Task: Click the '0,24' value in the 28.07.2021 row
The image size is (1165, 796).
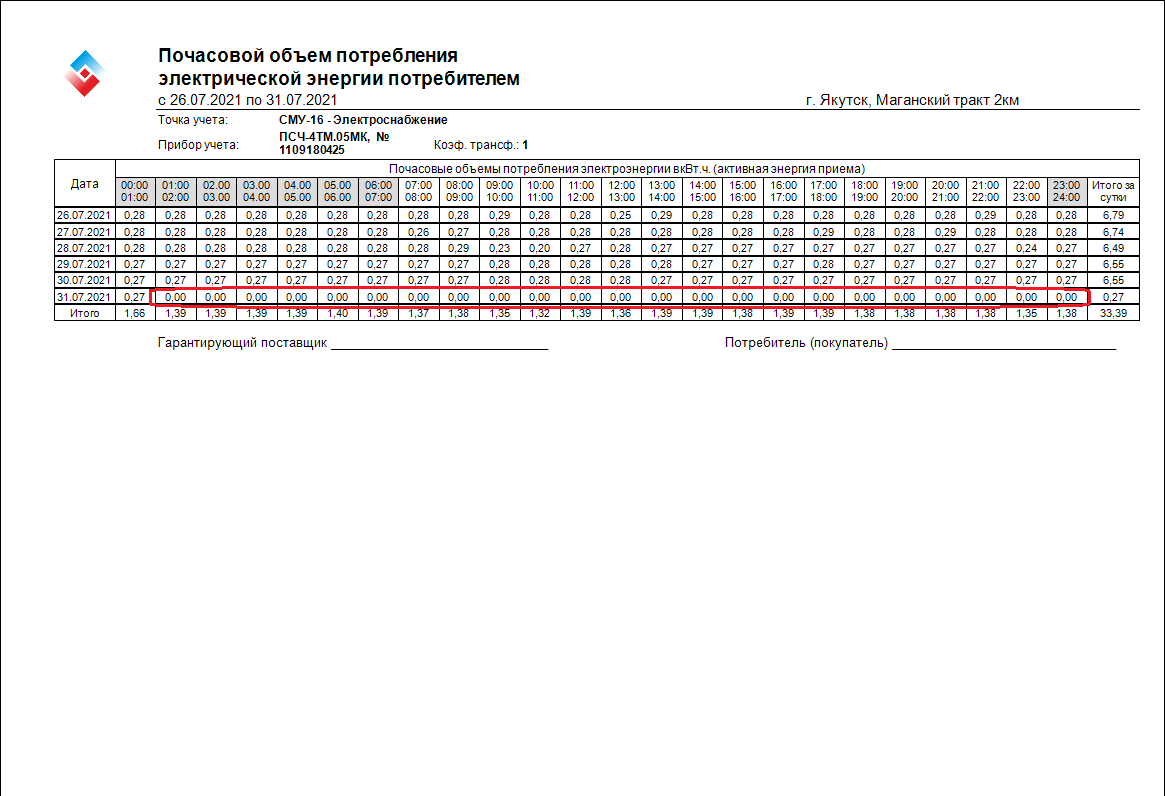Action: [1026, 248]
